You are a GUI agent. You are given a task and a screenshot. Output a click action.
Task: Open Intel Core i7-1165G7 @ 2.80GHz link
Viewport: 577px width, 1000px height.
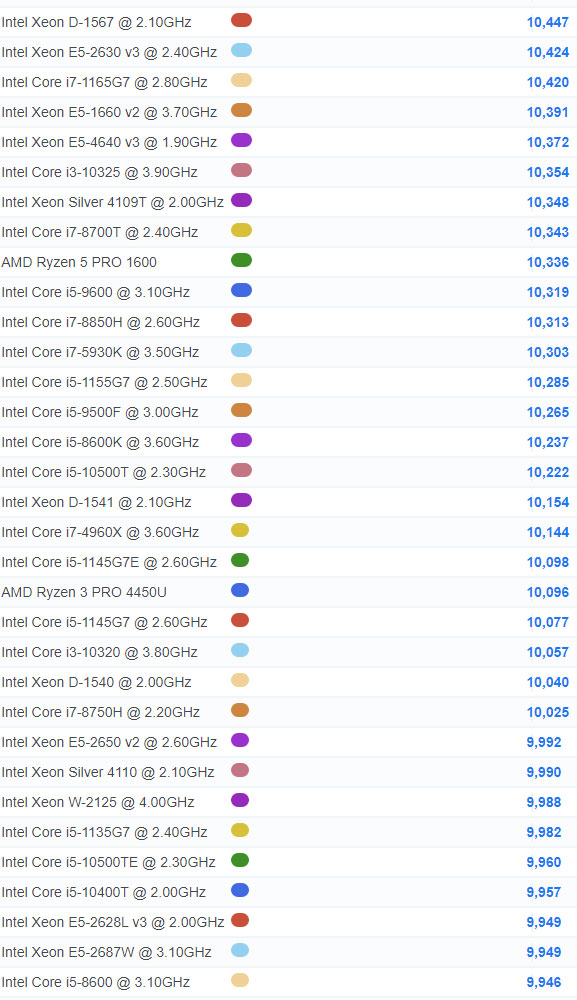105,82
